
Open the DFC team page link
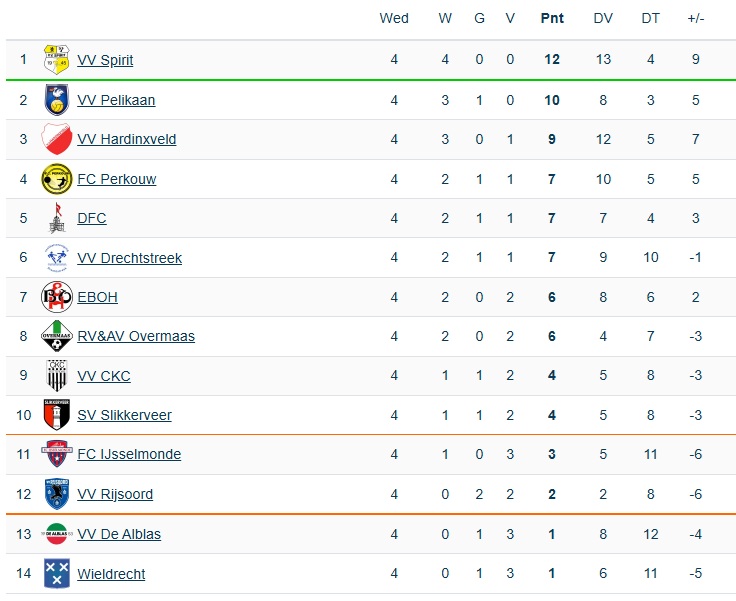[x=91, y=218]
